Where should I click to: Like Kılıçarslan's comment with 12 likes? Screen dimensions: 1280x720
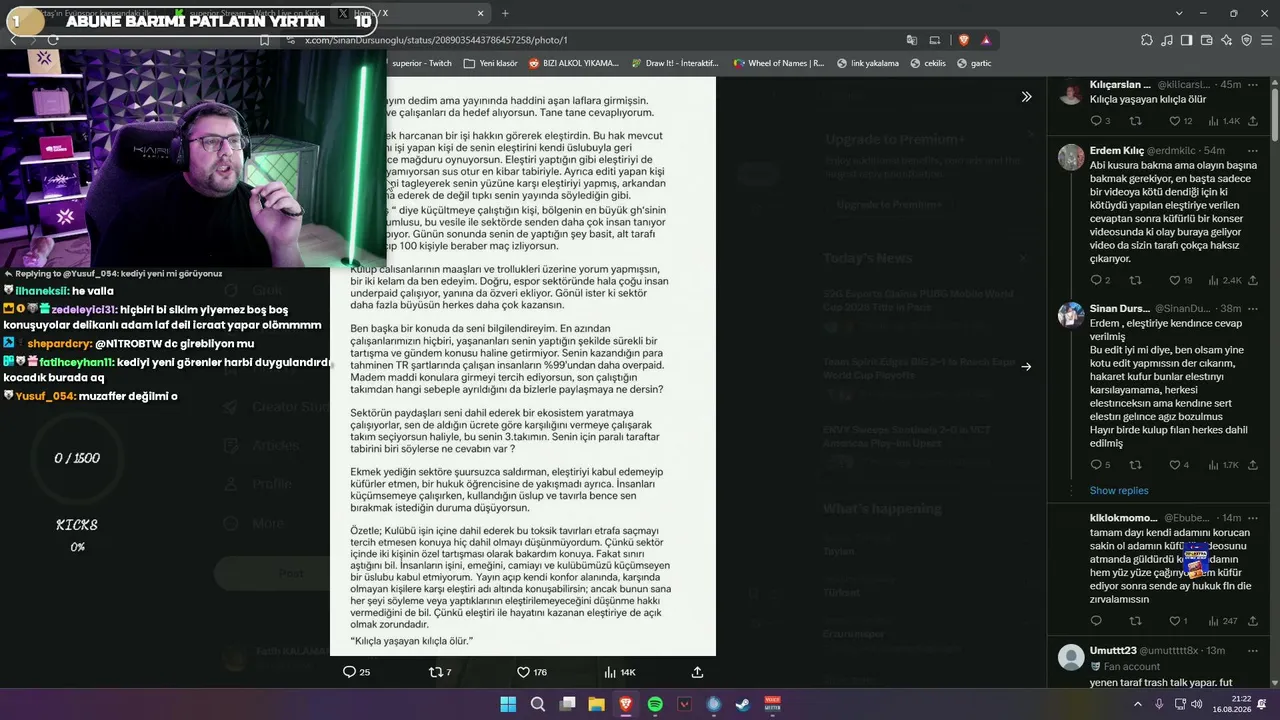tap(1180, 121)
